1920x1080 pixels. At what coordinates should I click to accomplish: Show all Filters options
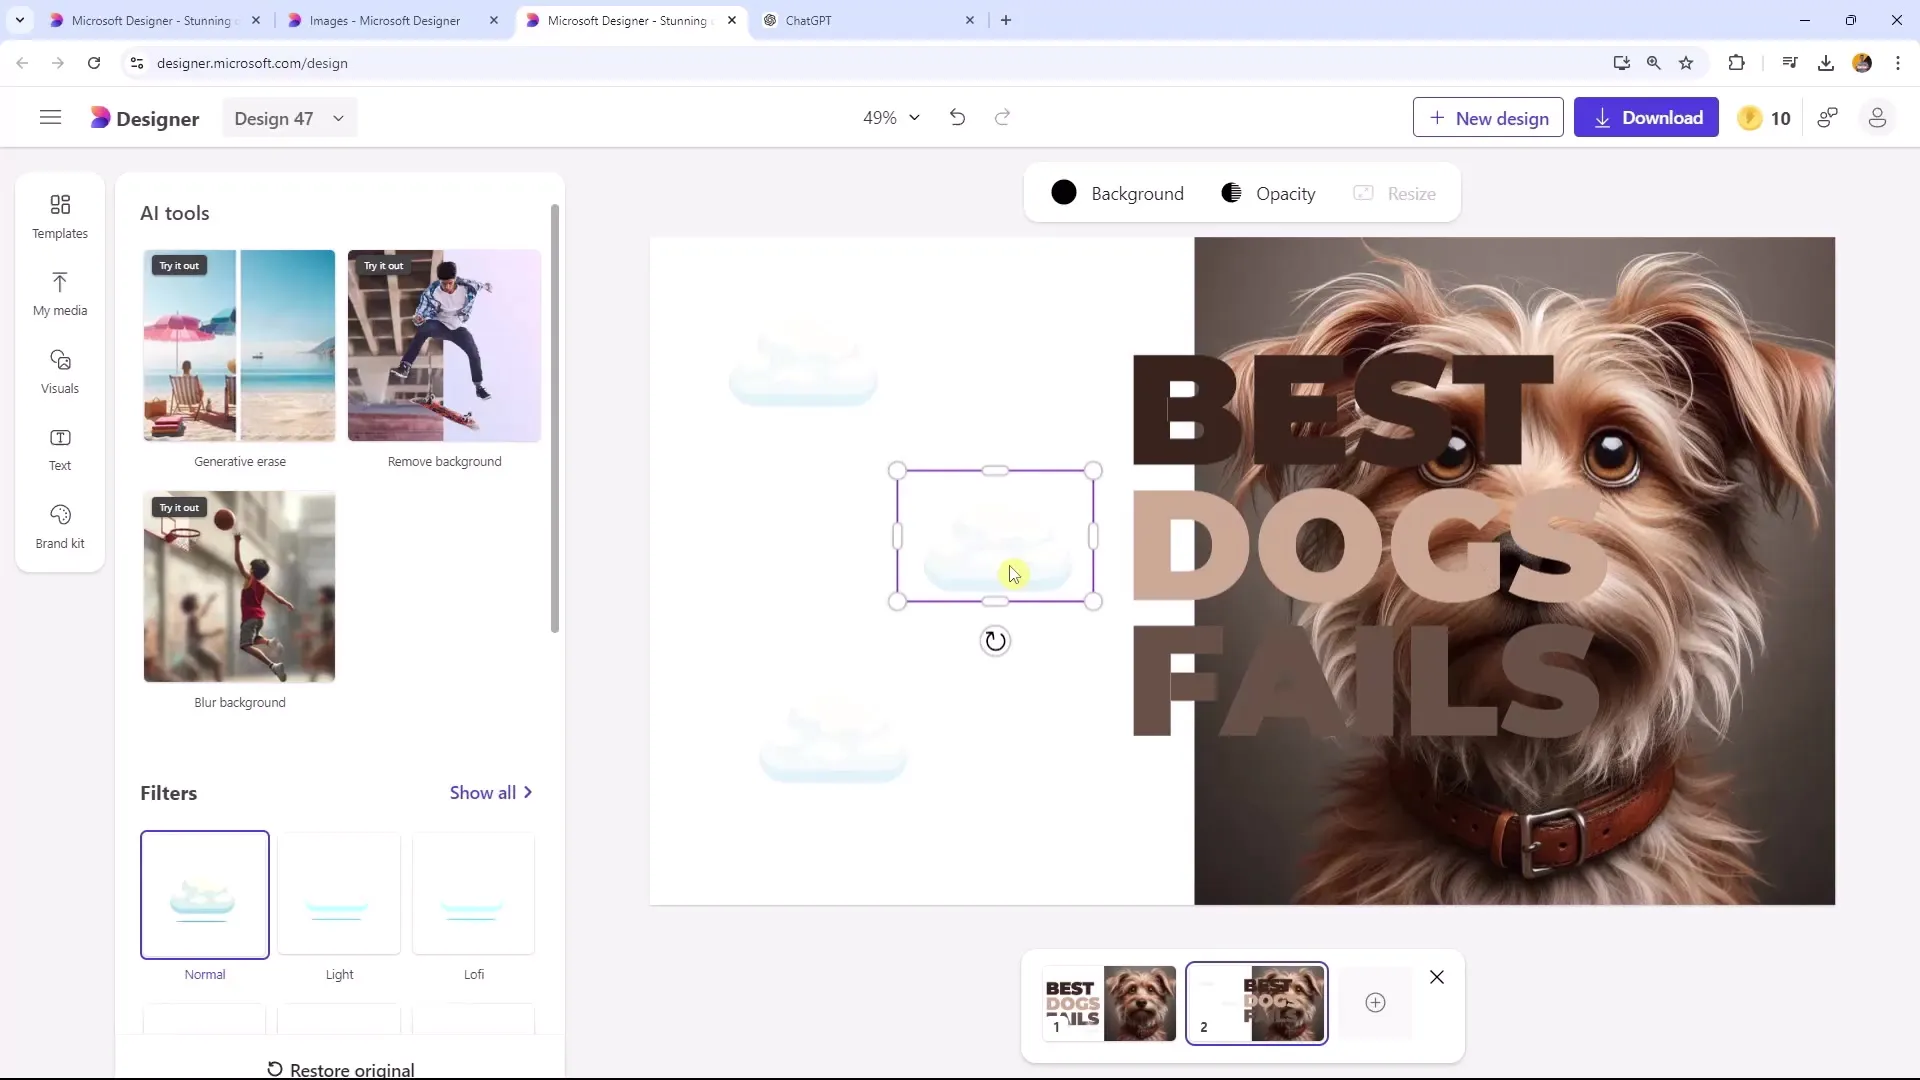[x=492, y=793]
